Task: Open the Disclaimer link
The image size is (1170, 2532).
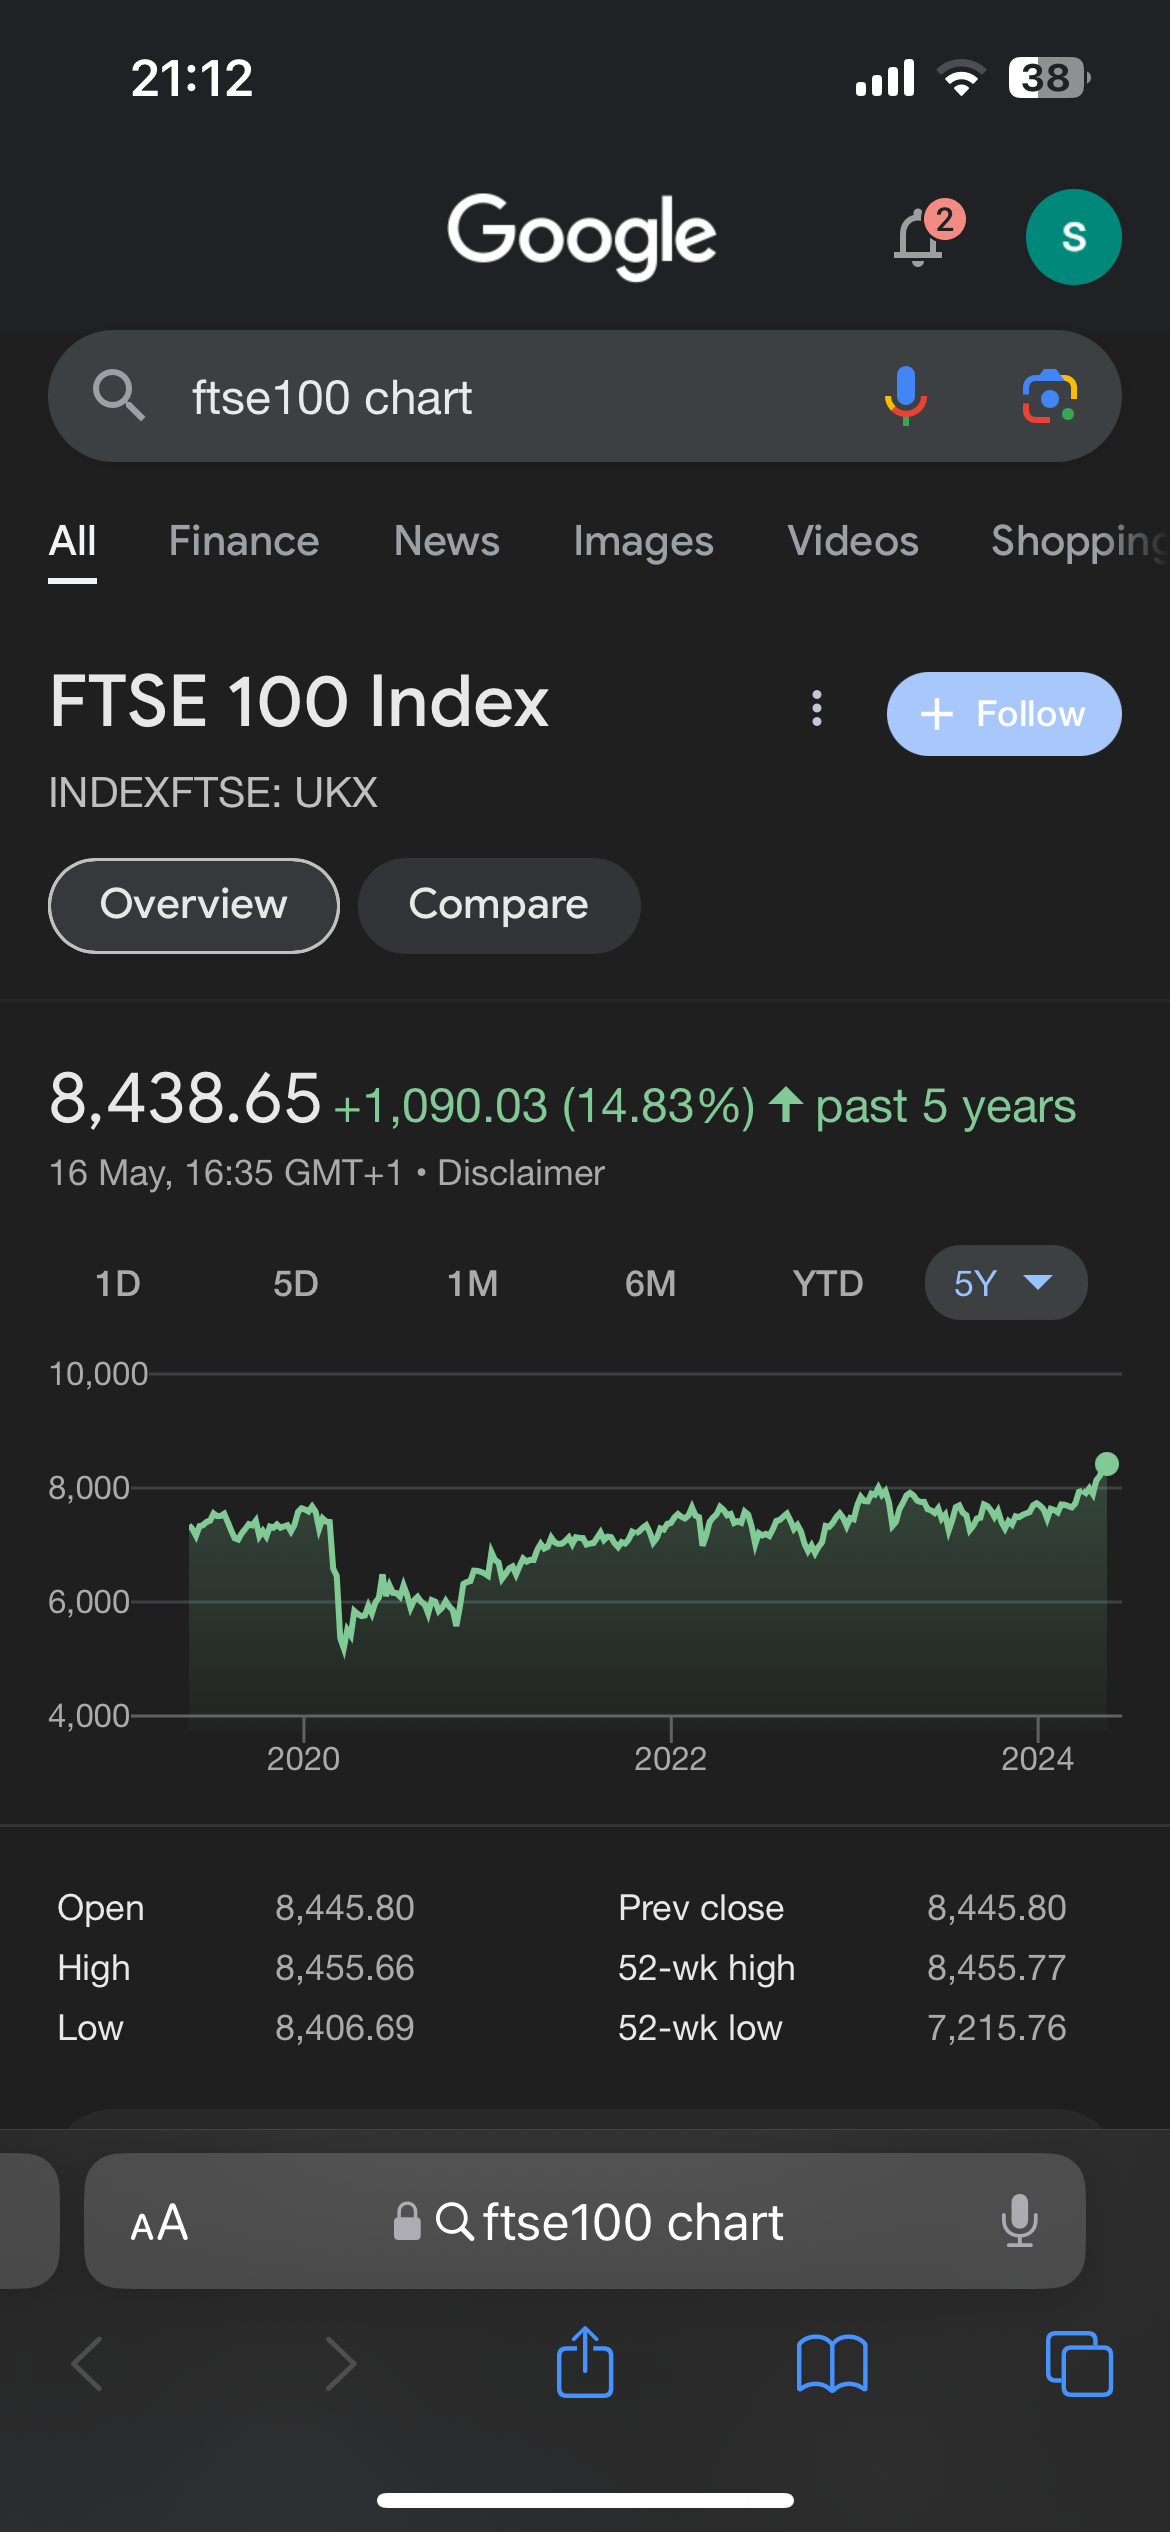Action: [x=521, y=1173]
